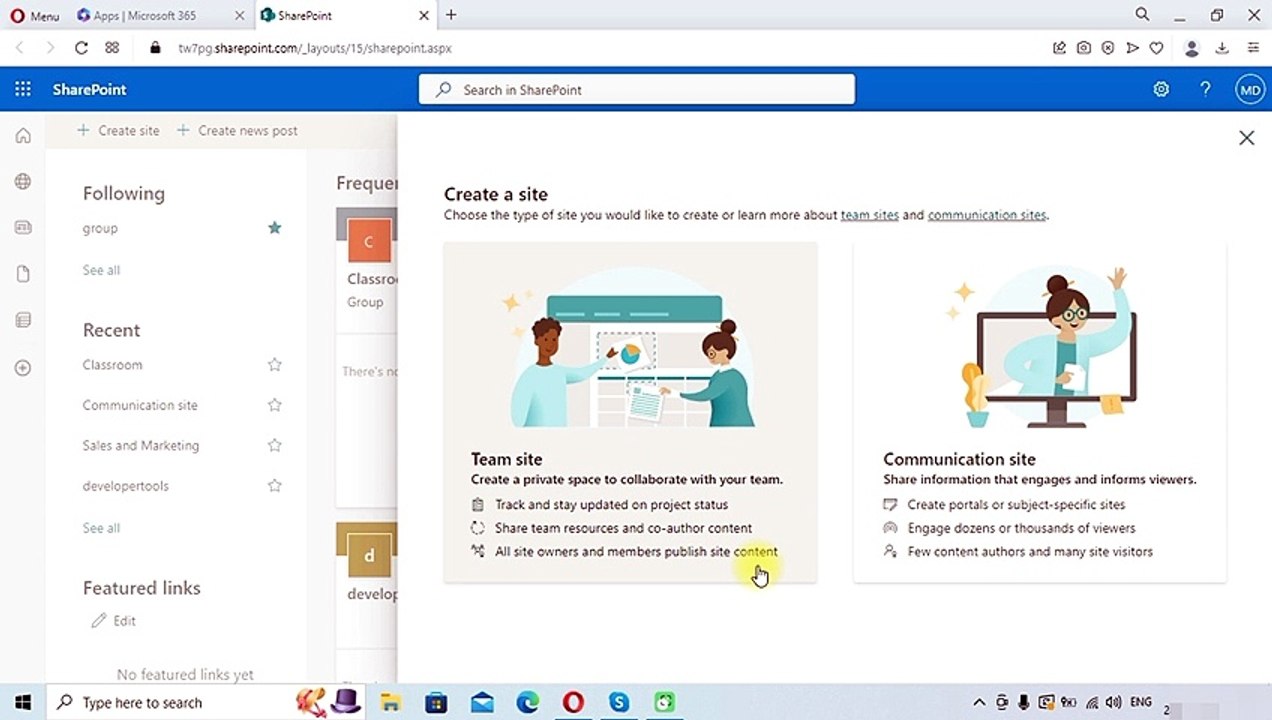
Task: Open Classroom in Recent list
Action: tap(112, 365)
